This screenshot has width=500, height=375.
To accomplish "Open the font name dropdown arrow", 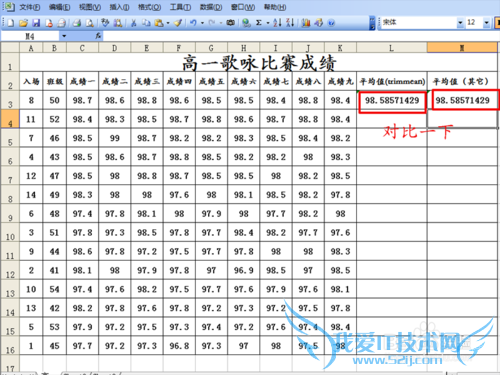I will [x=460, y=23].
